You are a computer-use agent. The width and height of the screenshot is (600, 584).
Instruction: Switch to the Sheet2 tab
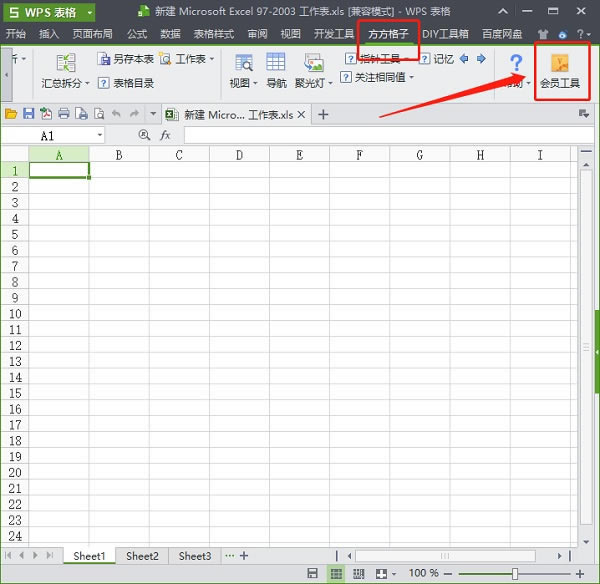tap(142, 556)
